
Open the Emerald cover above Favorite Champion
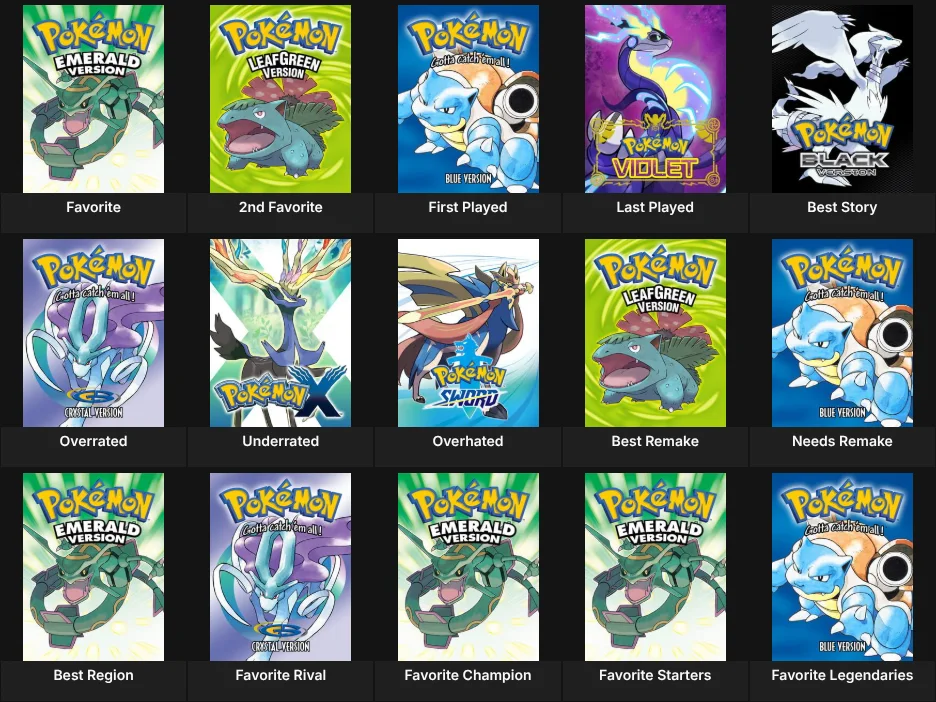tap(468, 567)
